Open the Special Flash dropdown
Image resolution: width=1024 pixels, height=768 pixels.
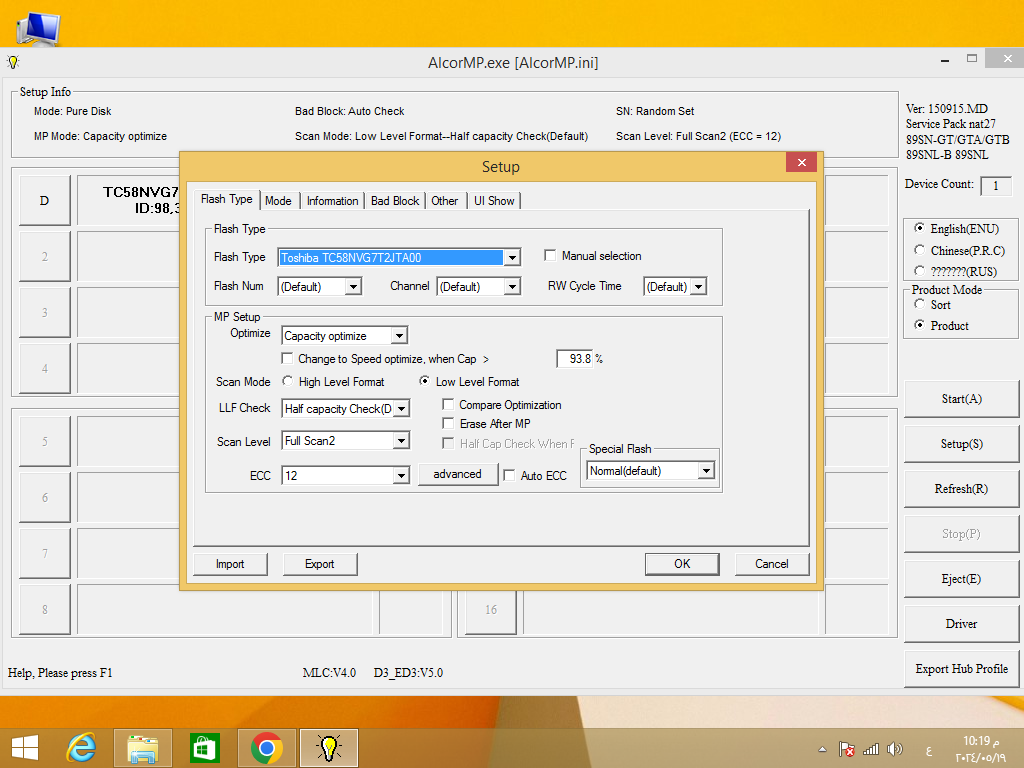[706, 471]
